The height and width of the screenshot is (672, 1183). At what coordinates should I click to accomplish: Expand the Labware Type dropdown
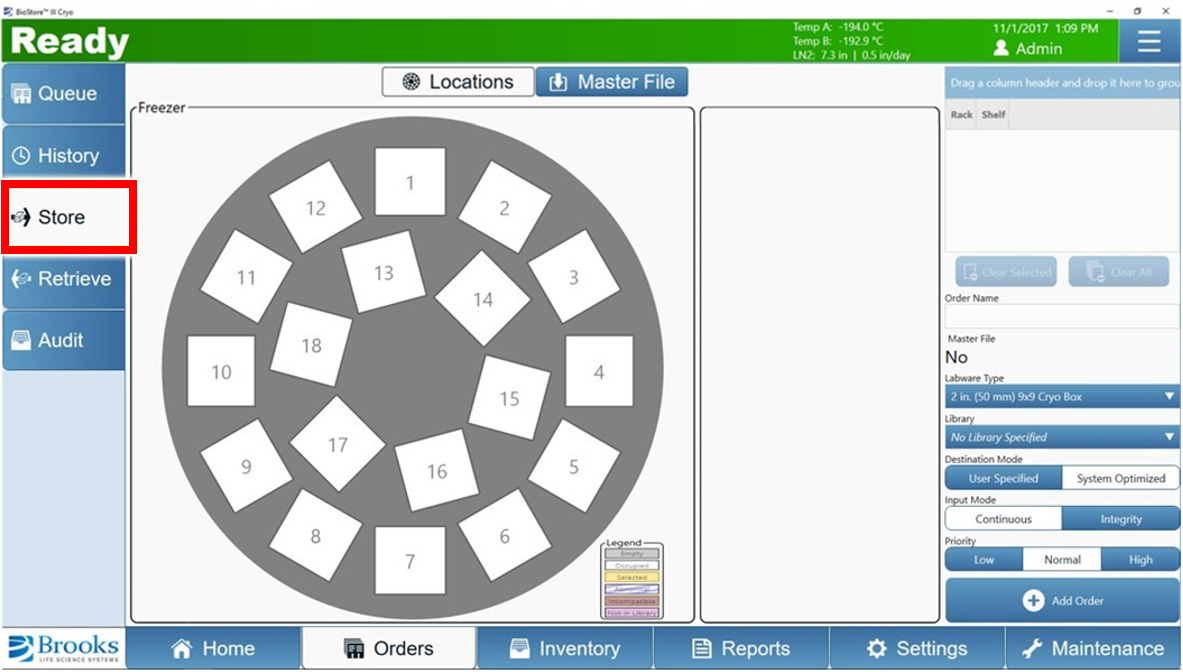pos(1062,397)
